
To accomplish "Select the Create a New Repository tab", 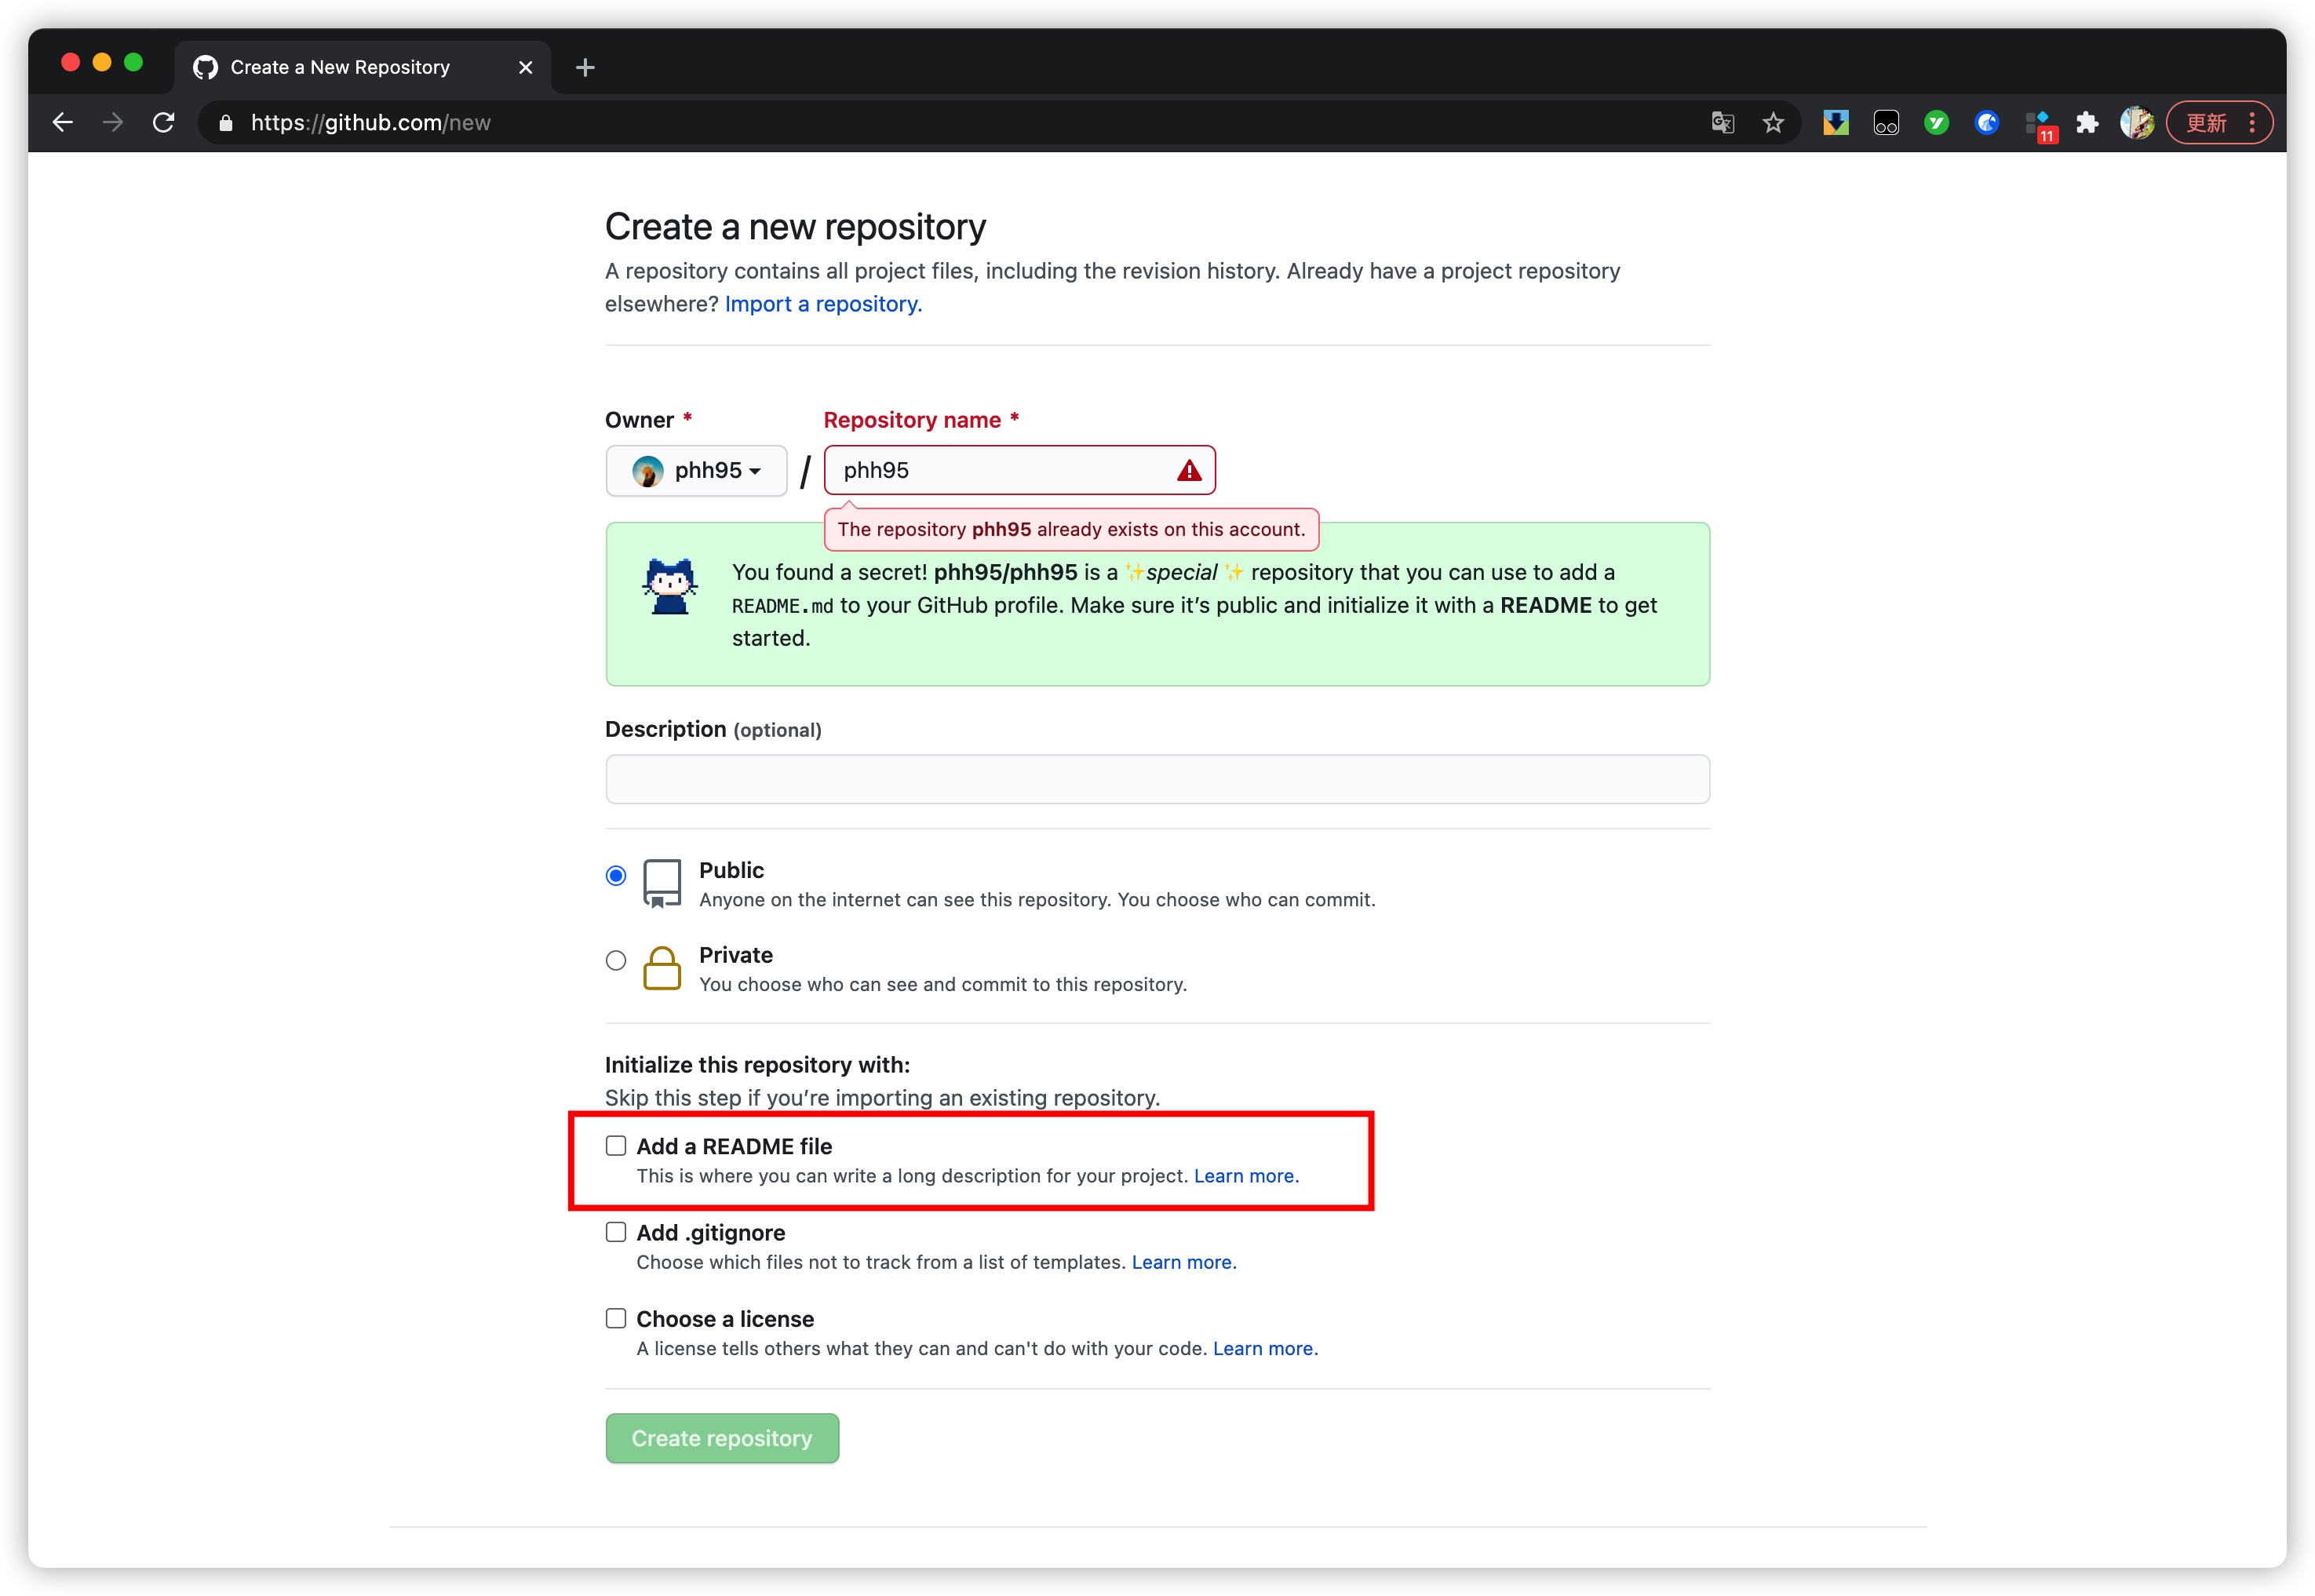I will (363, 67).
